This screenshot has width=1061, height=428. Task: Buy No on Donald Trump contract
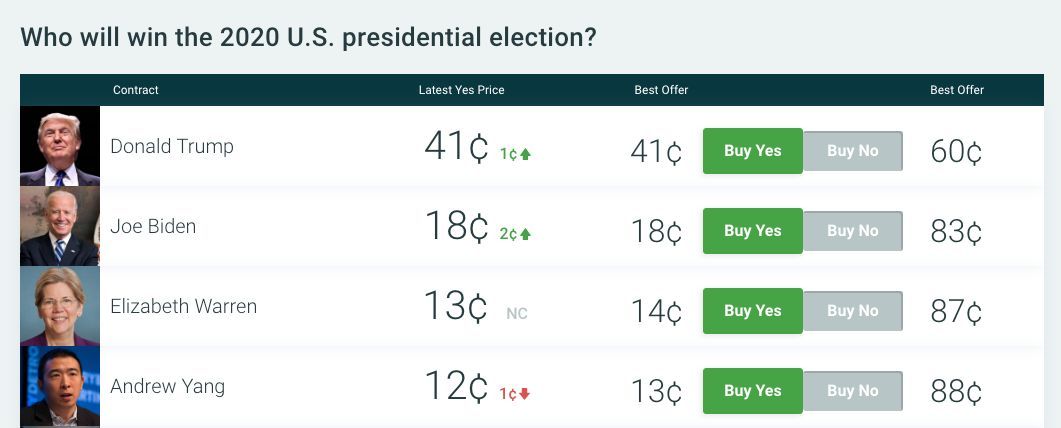tap(853, 151)
